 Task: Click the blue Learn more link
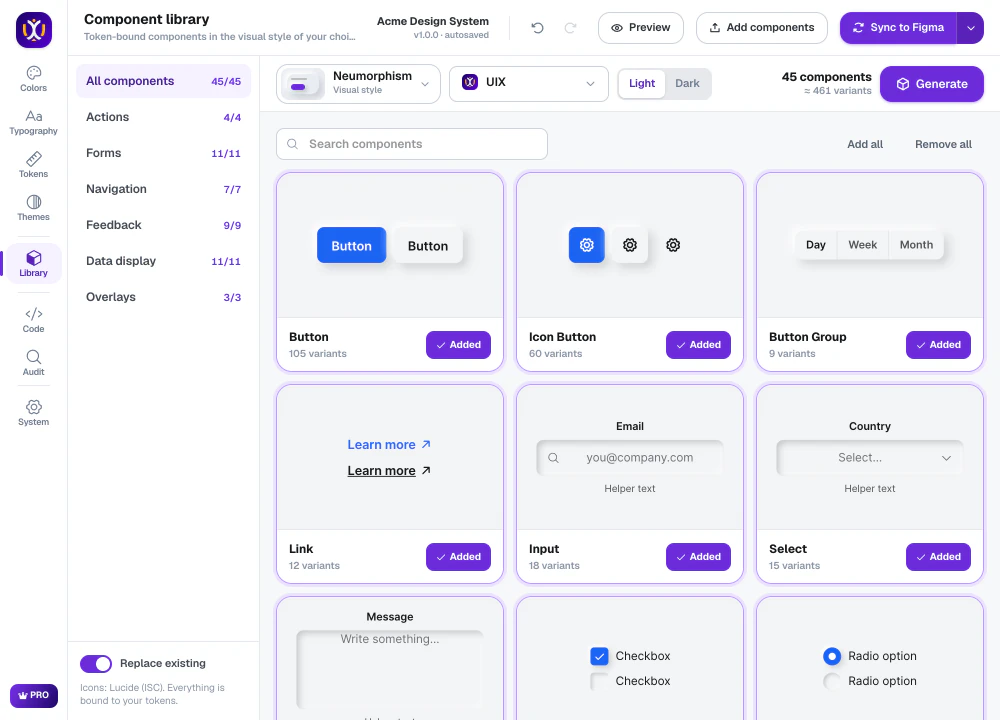(389, 444)
